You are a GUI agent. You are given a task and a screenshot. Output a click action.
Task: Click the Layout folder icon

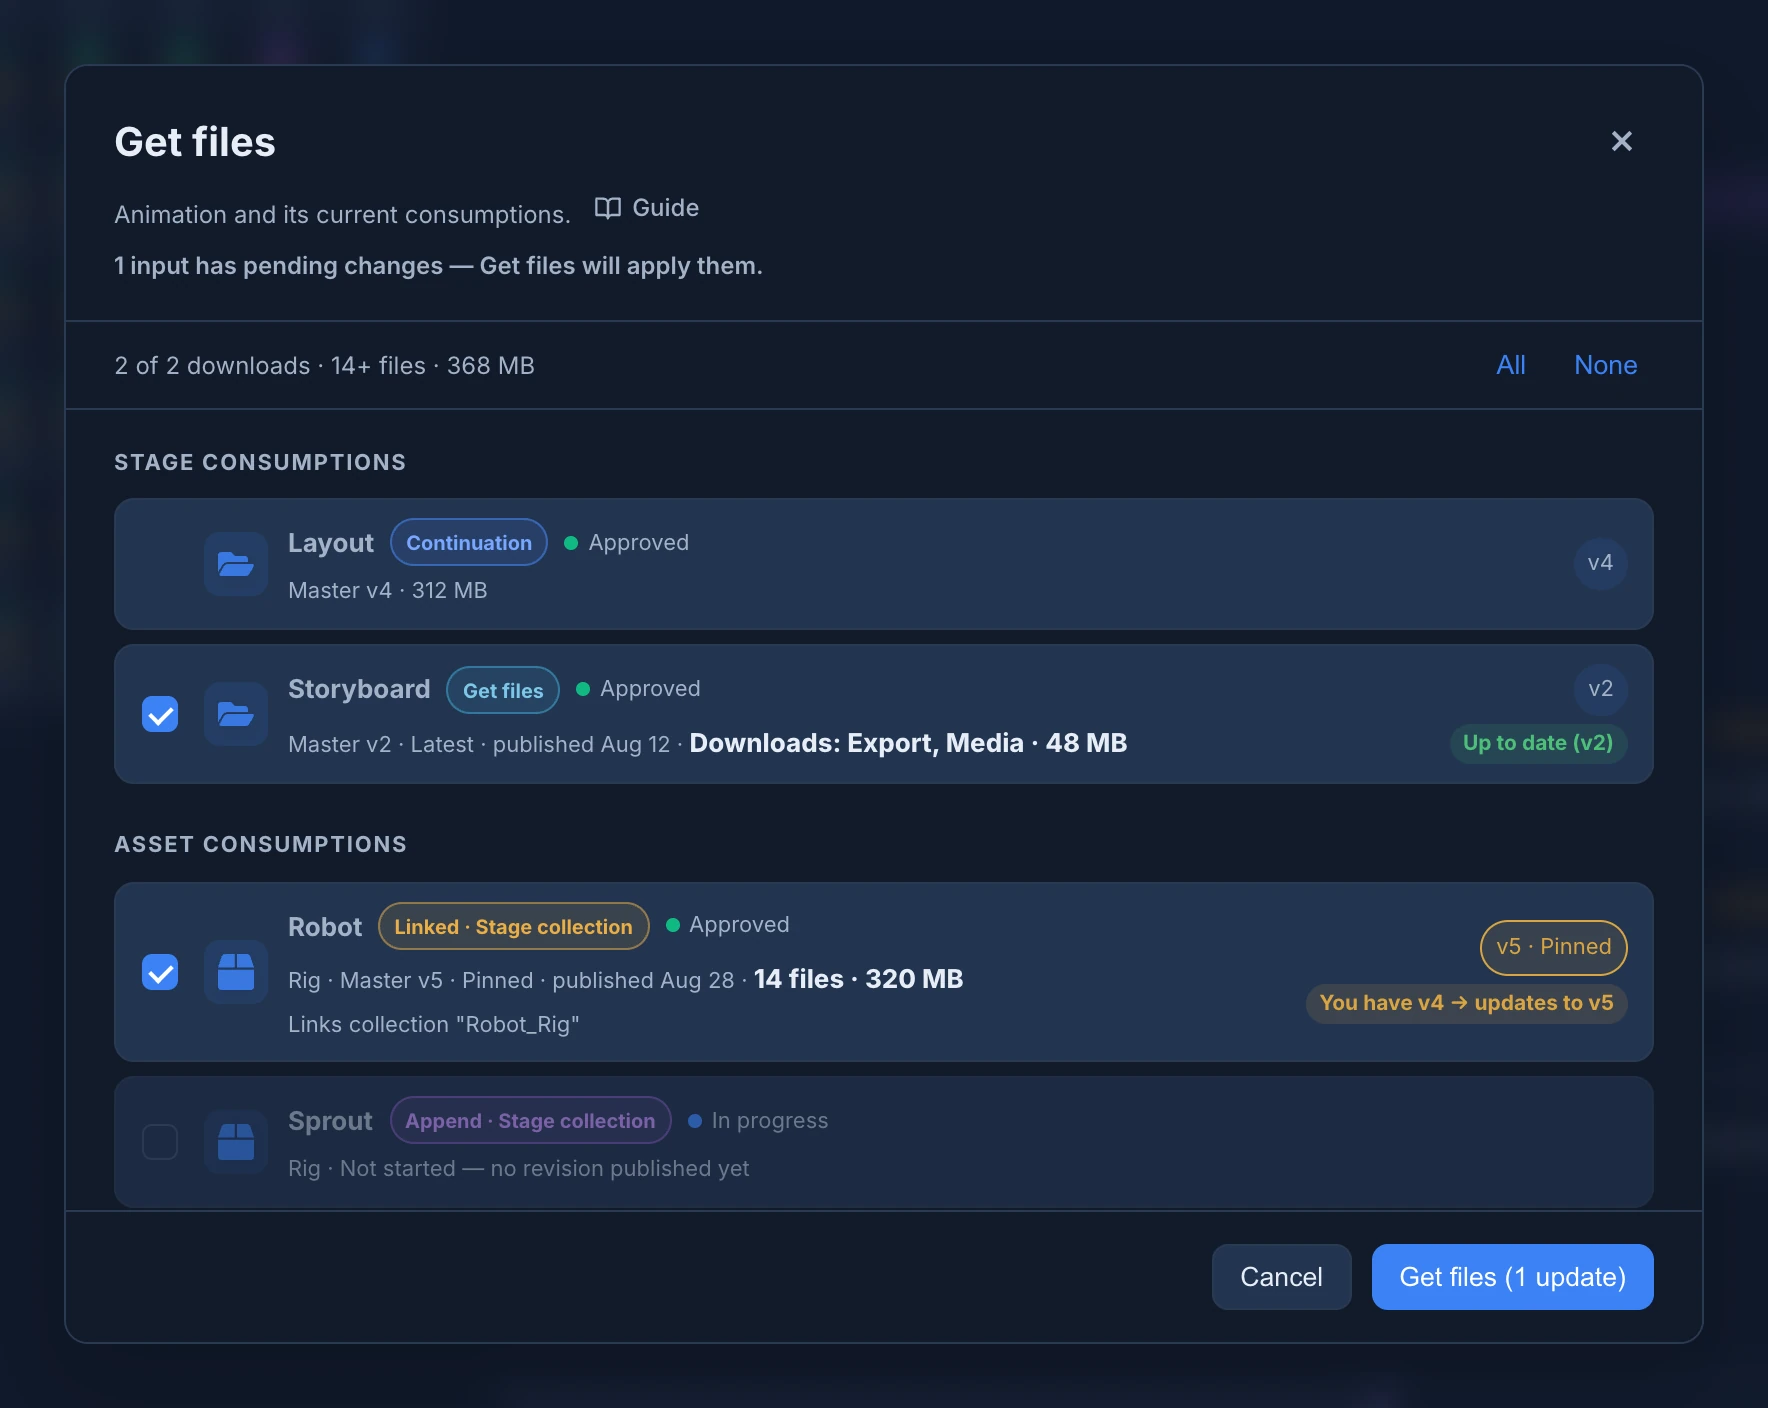tap(236, 564)
